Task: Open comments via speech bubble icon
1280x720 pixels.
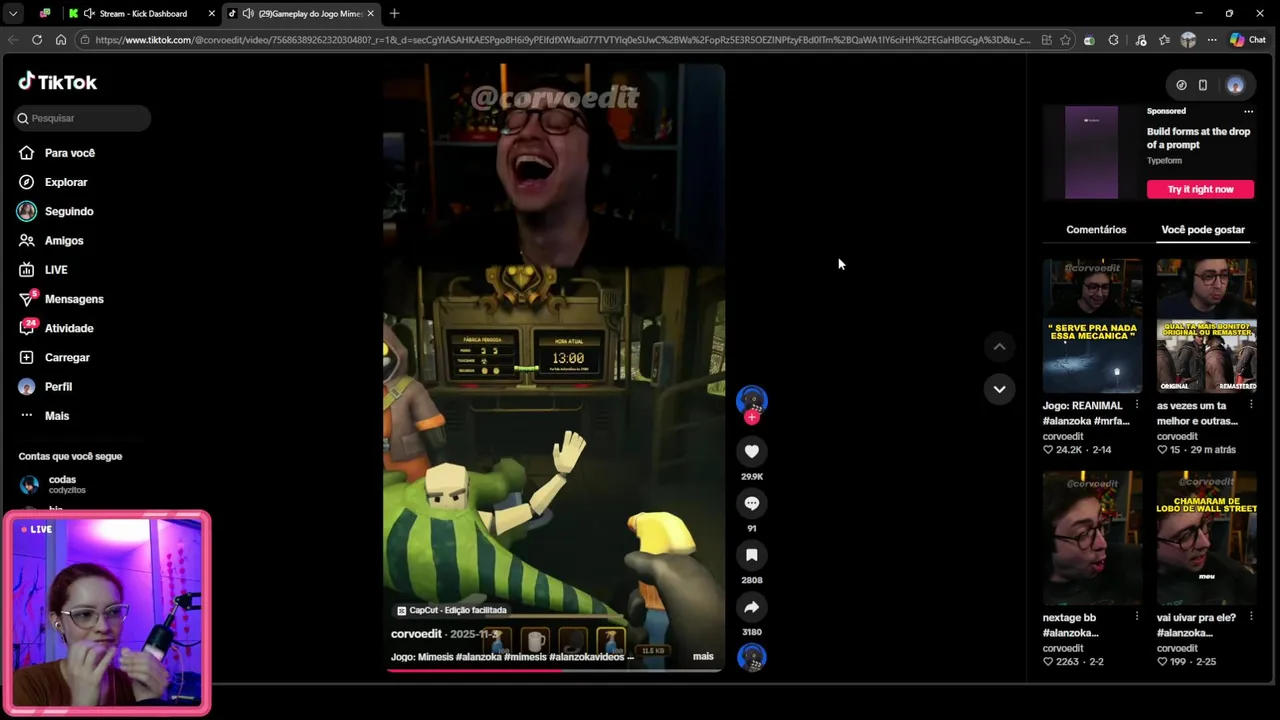Action: (752, 503)
